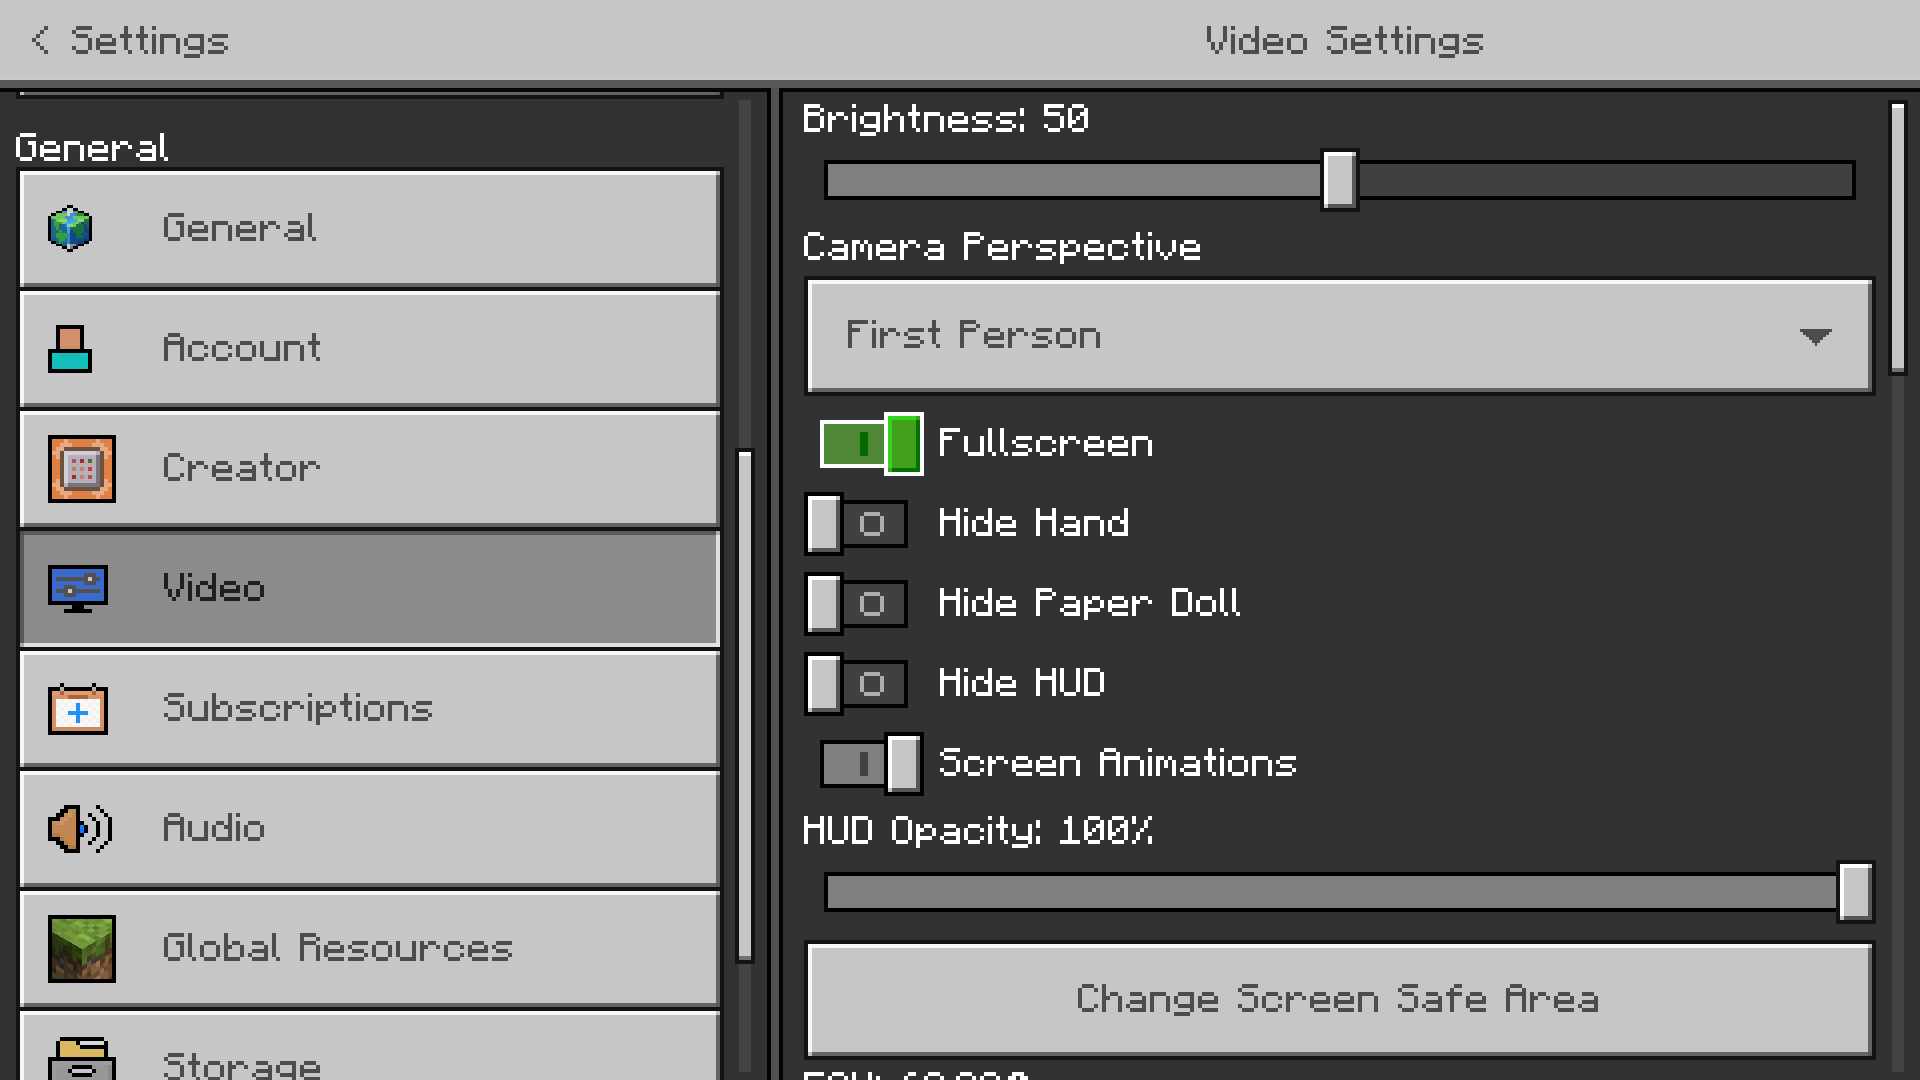Switch to the Audio settings tab

[x=370, y=829]
